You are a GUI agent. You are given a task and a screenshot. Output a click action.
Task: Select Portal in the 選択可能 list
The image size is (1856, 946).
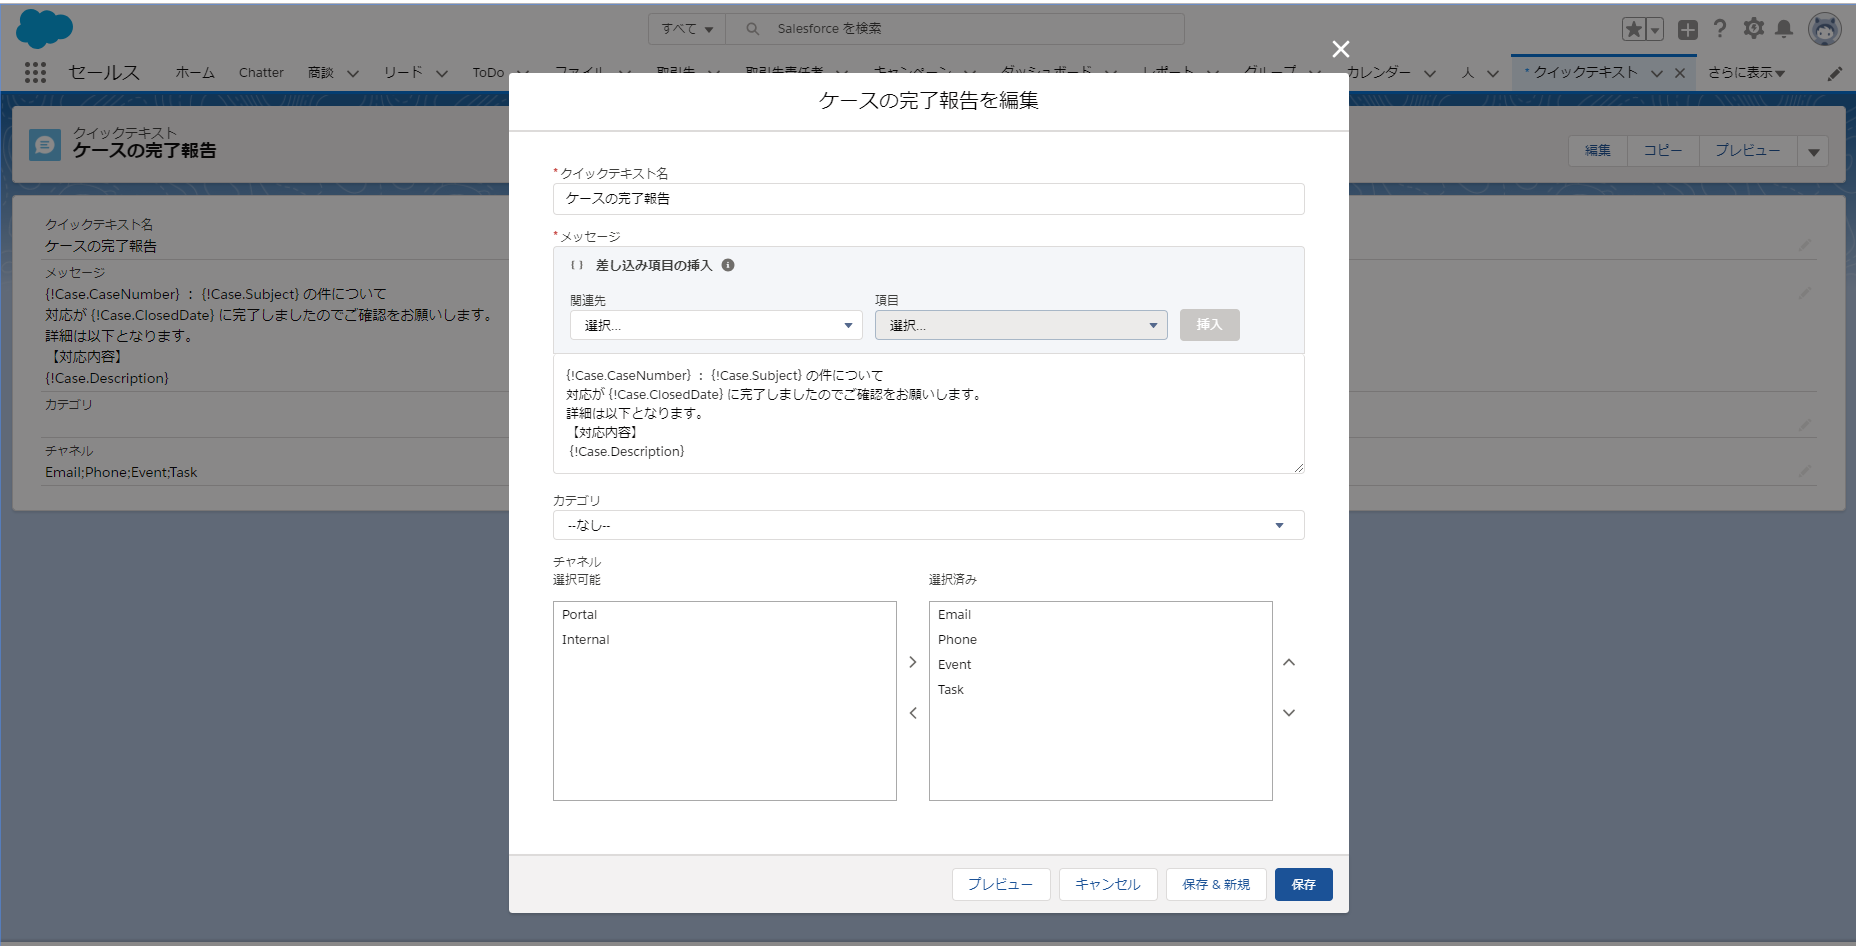(724, 614)
